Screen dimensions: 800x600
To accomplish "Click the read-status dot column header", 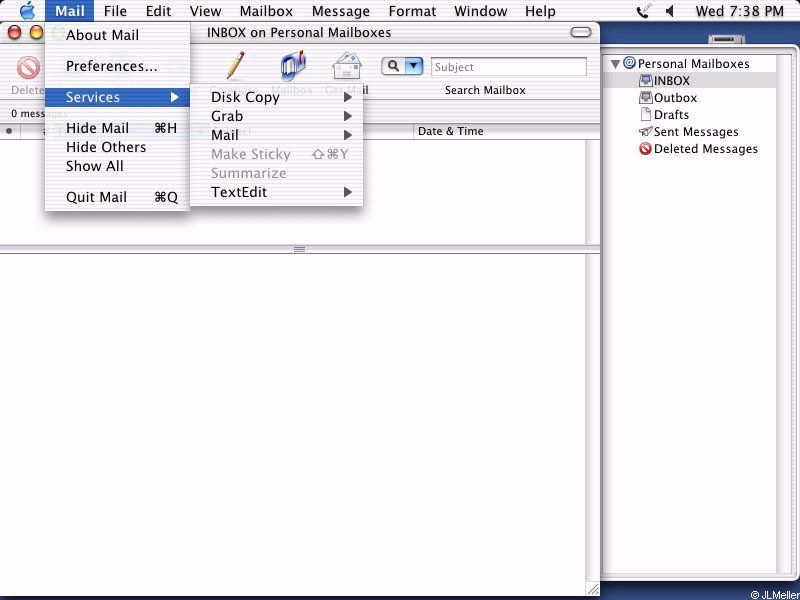I will click(x=9, y=131).
